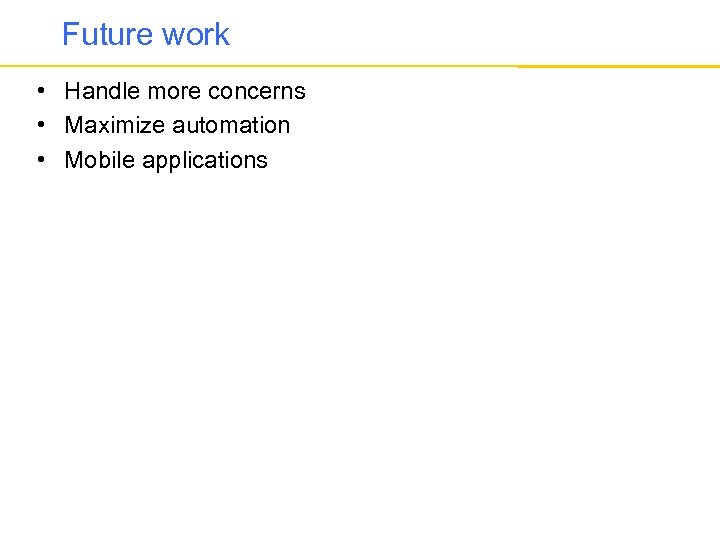Viewport: 720px width, 540px height.
Task: Click bullet dot before "Maximize automation"
Action: click(x=41, y=124)
